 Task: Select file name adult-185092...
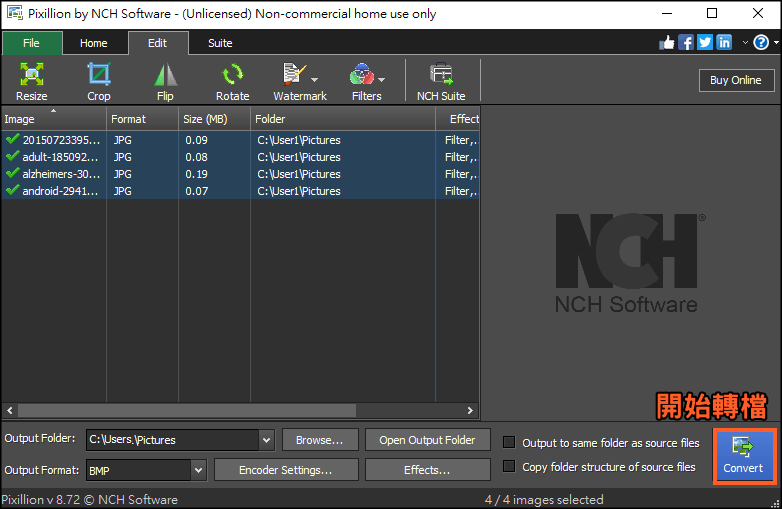[60, 157]
